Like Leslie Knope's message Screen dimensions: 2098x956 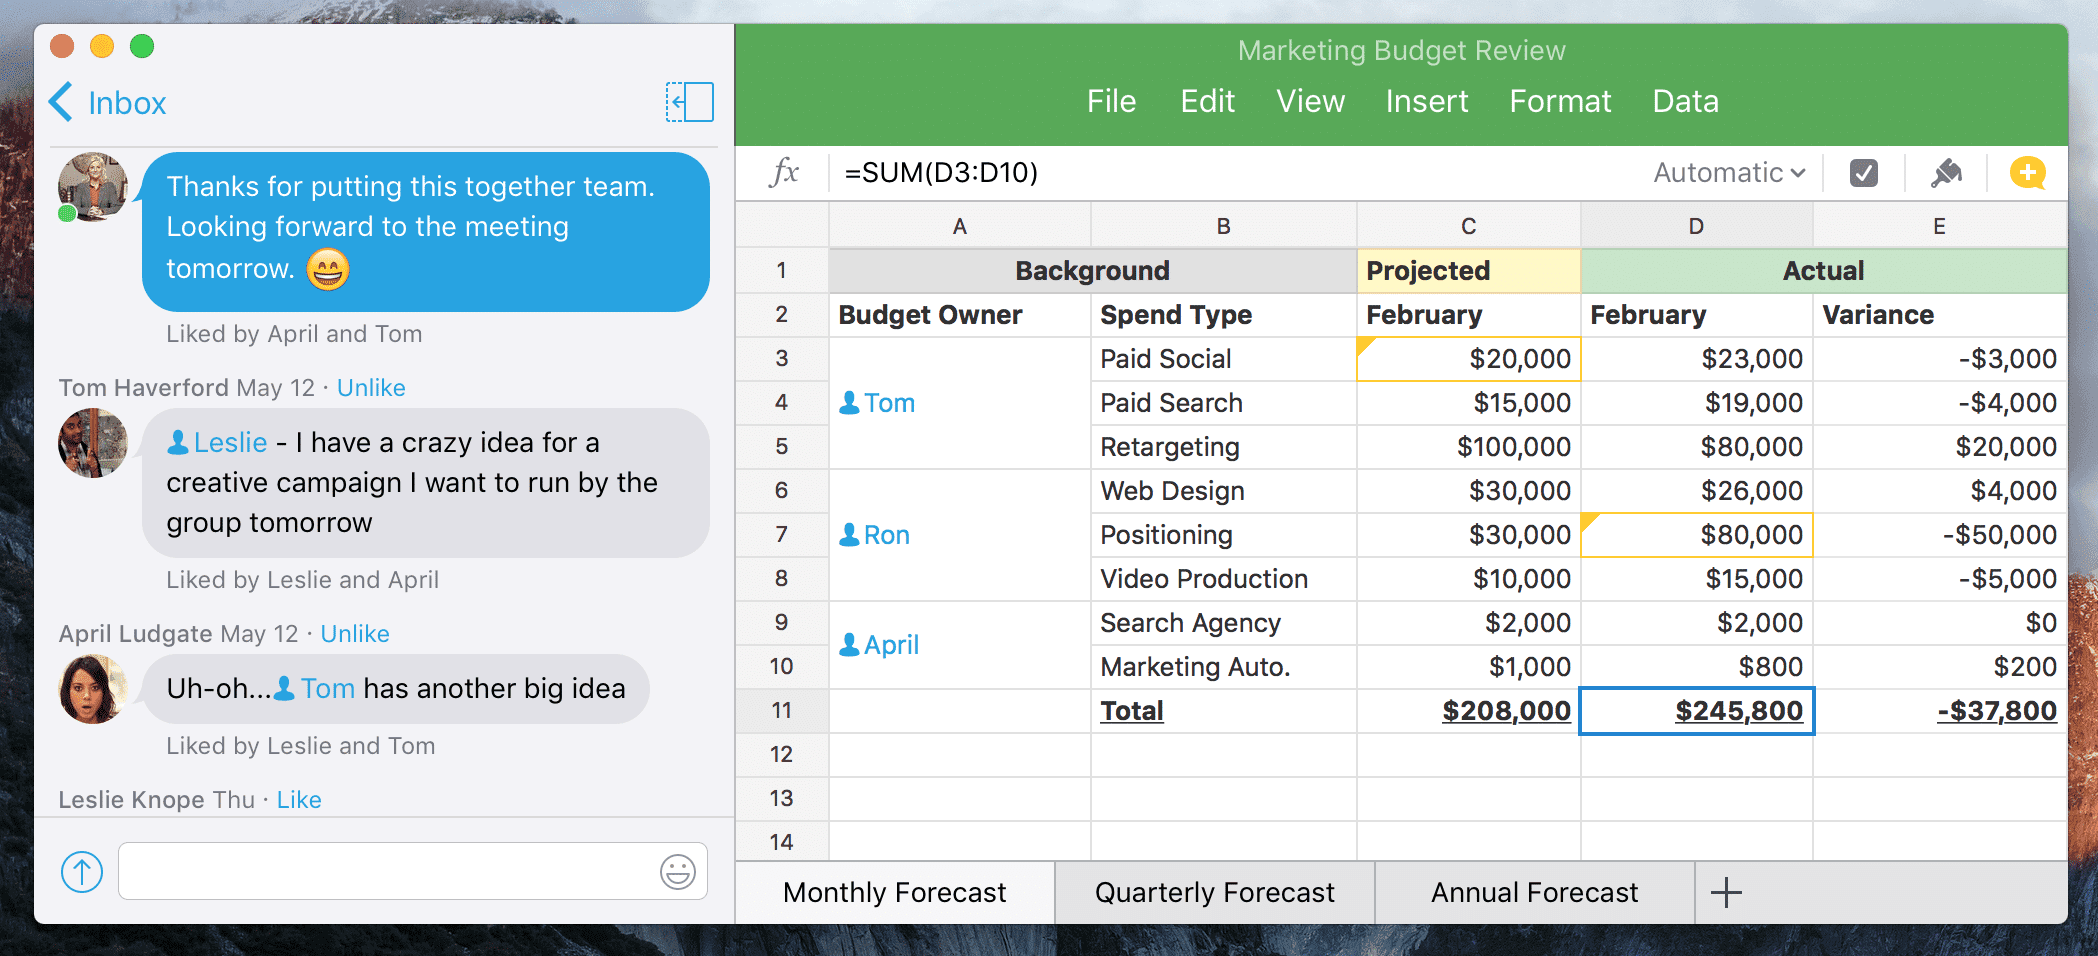299,799
